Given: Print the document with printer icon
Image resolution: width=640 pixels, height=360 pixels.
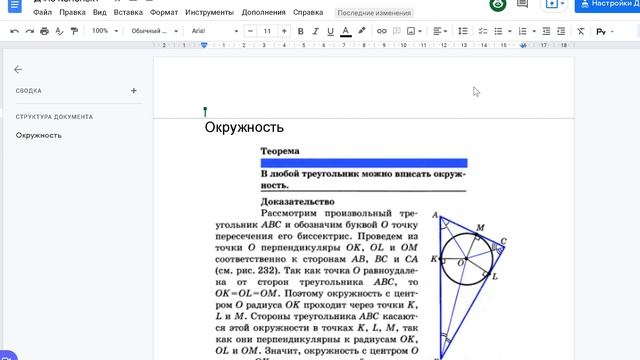Looking at the screenshot, I should pos(44,31).
